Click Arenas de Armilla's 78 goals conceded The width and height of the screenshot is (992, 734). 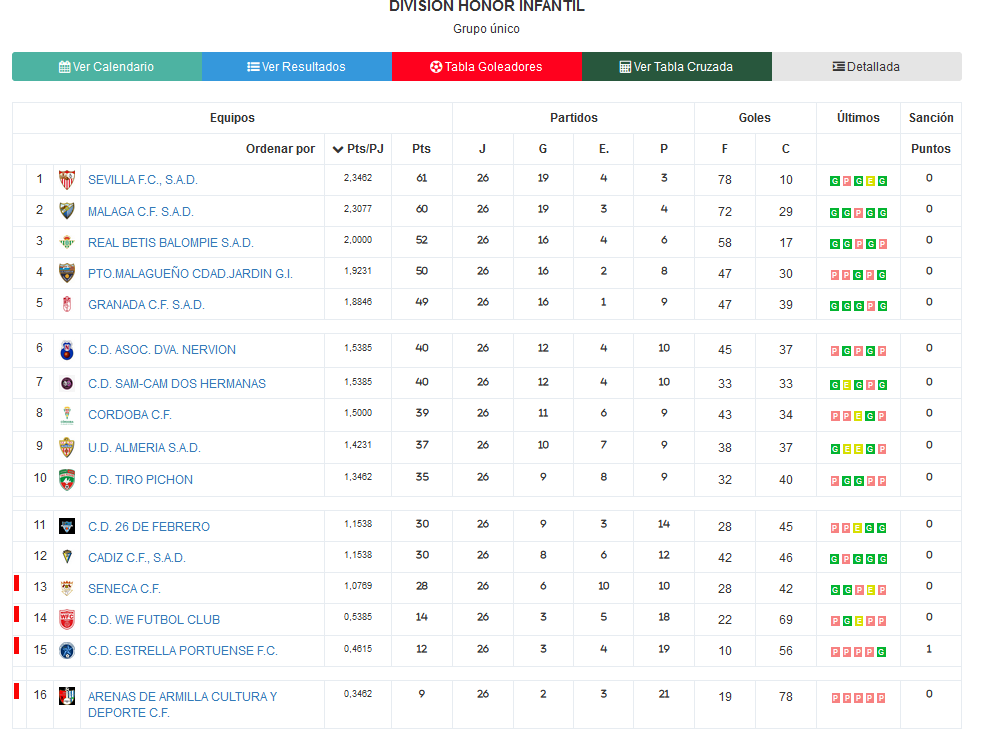click(785, 696)
